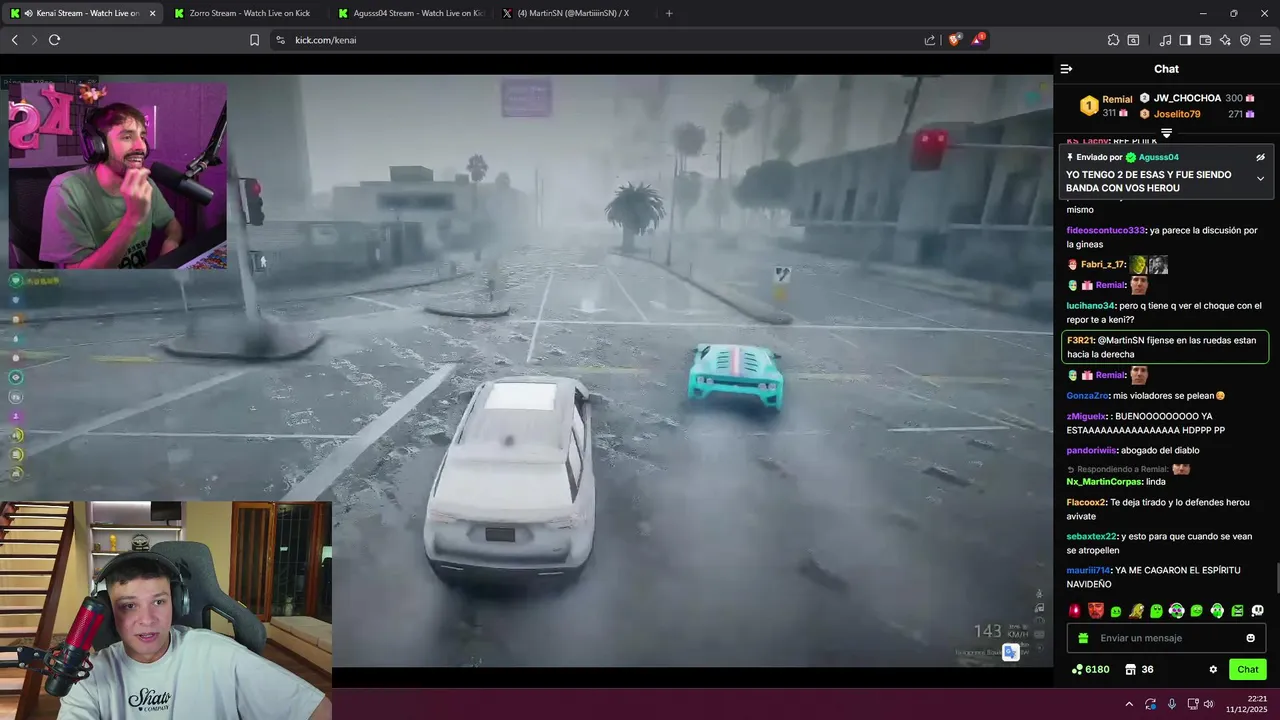1280x720 pixels.
Task: Open the Brave Wallet icon
Action: coord(1205,40)
